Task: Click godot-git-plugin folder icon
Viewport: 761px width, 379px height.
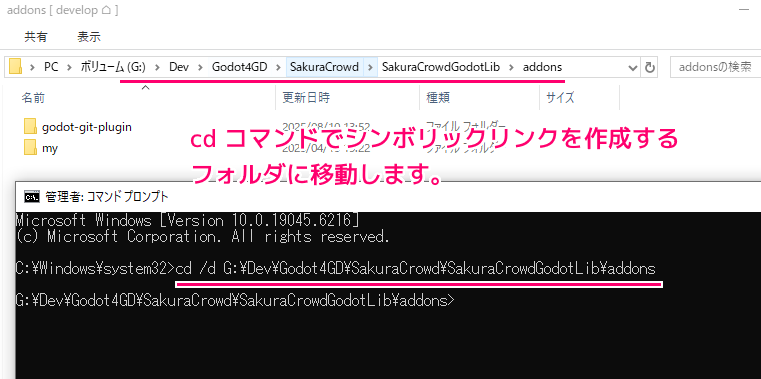Action: [x=31, y=127]
